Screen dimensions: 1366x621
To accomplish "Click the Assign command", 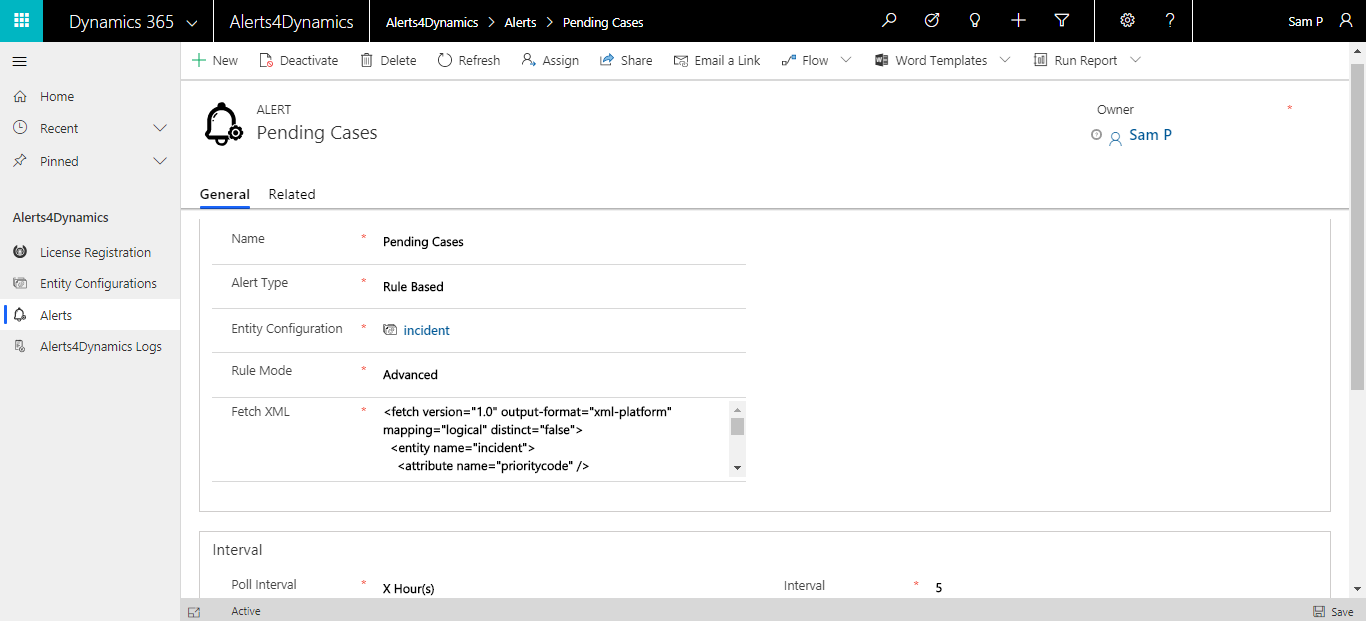I will [x=550, y=60].
